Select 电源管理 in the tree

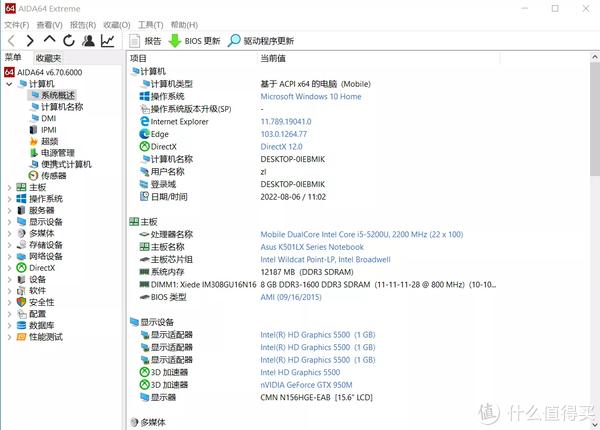pos(52,153)
